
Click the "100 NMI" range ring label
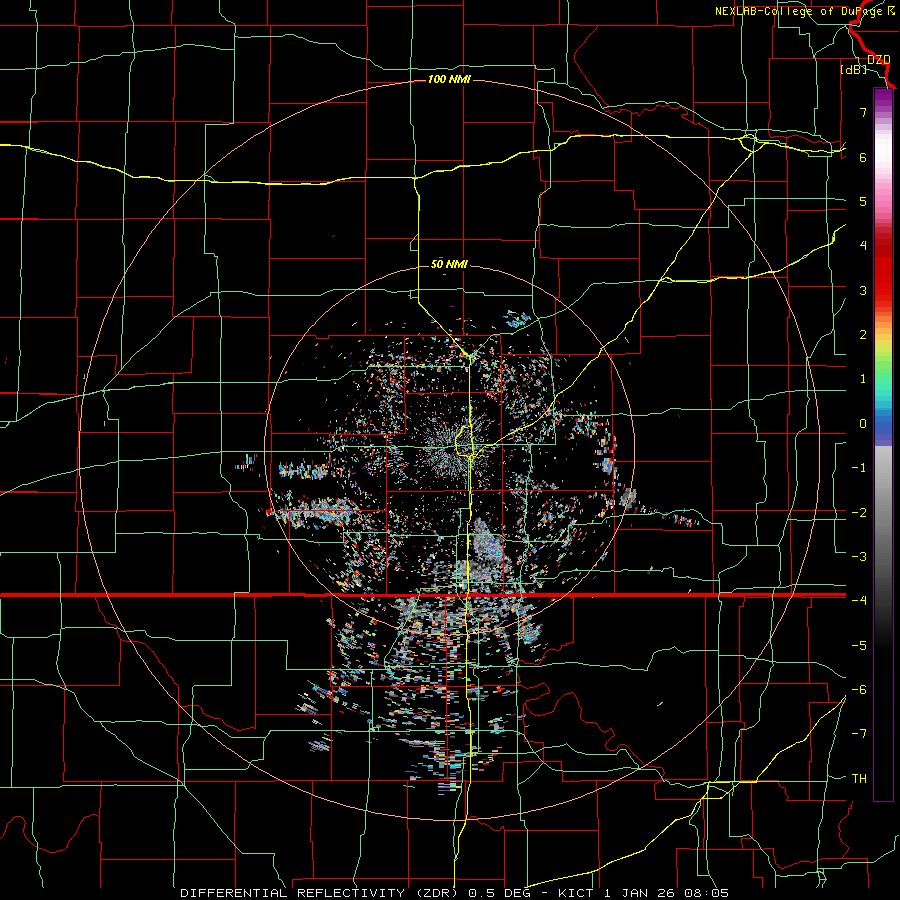(x=449, y=79)
